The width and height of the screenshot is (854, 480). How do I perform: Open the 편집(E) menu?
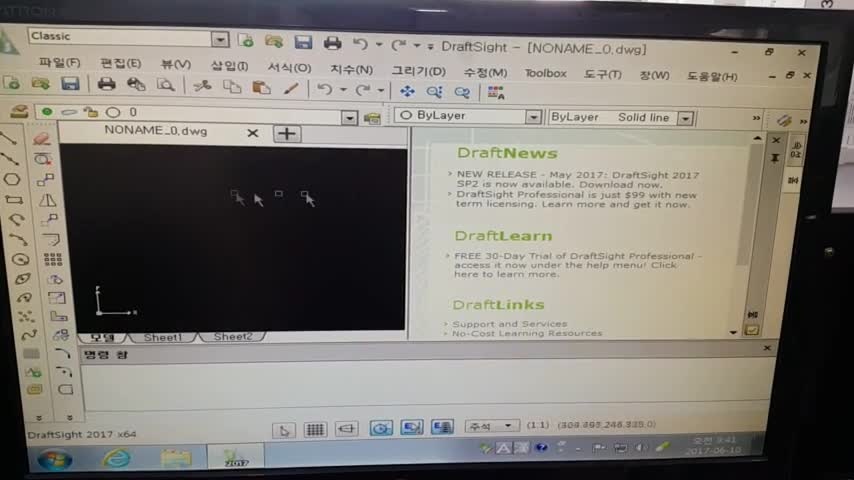click(x=120, y=64)
